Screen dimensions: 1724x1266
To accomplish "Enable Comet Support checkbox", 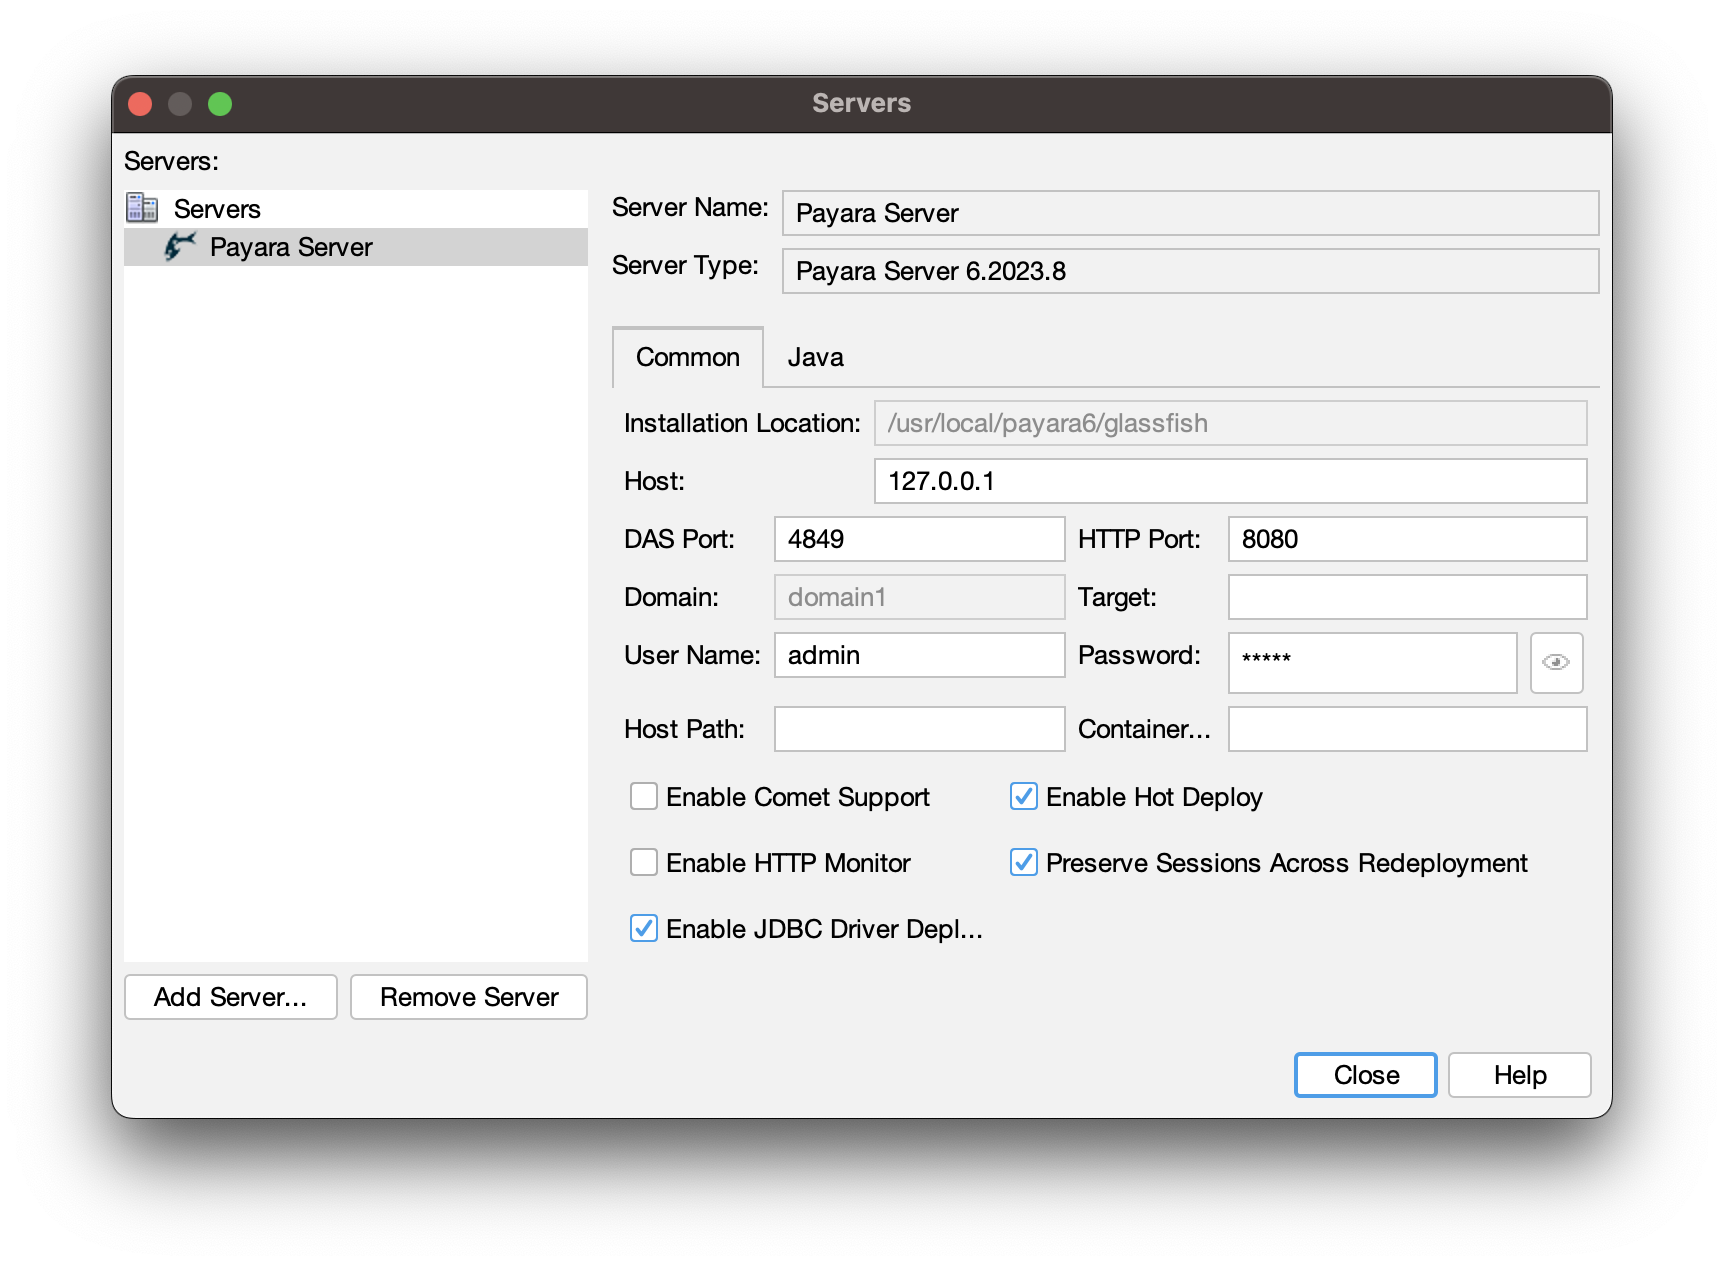I will [644, 797].
